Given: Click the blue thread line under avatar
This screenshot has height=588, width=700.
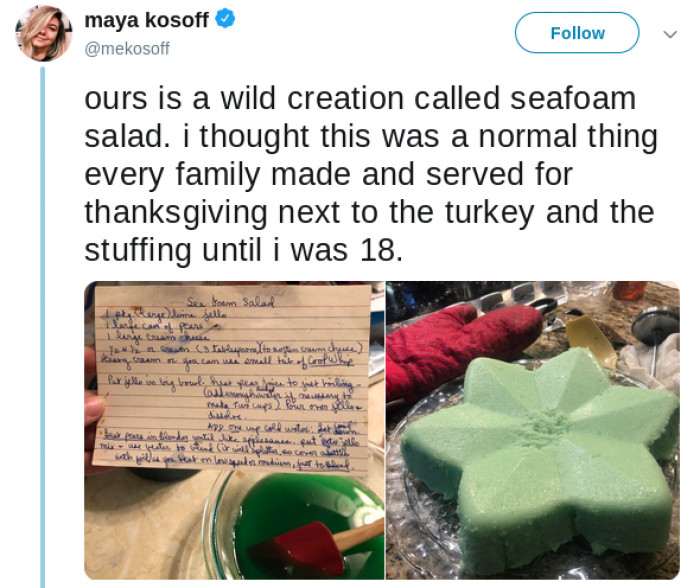Looking at the screenshot, I should point(43,327).
